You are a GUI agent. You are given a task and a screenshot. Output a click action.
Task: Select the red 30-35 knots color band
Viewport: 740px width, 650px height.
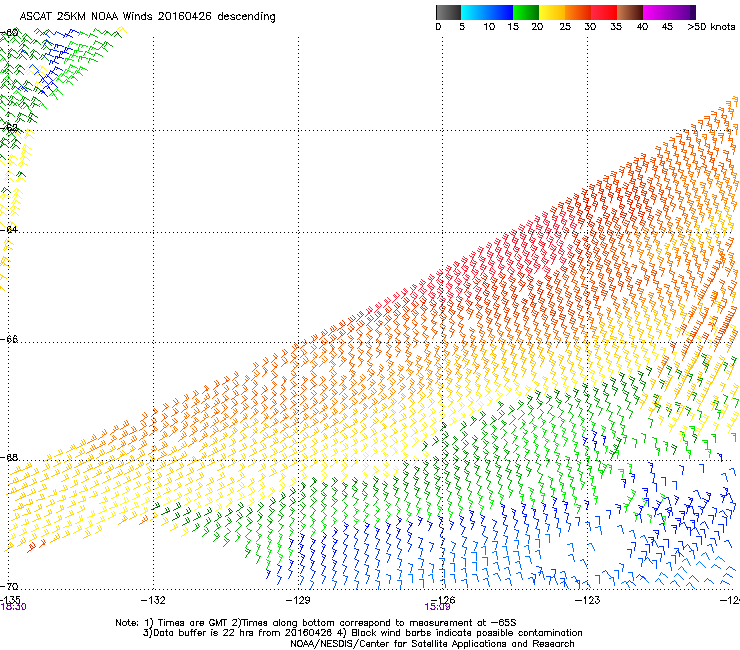pyautogui.click(x=604, y=12)
